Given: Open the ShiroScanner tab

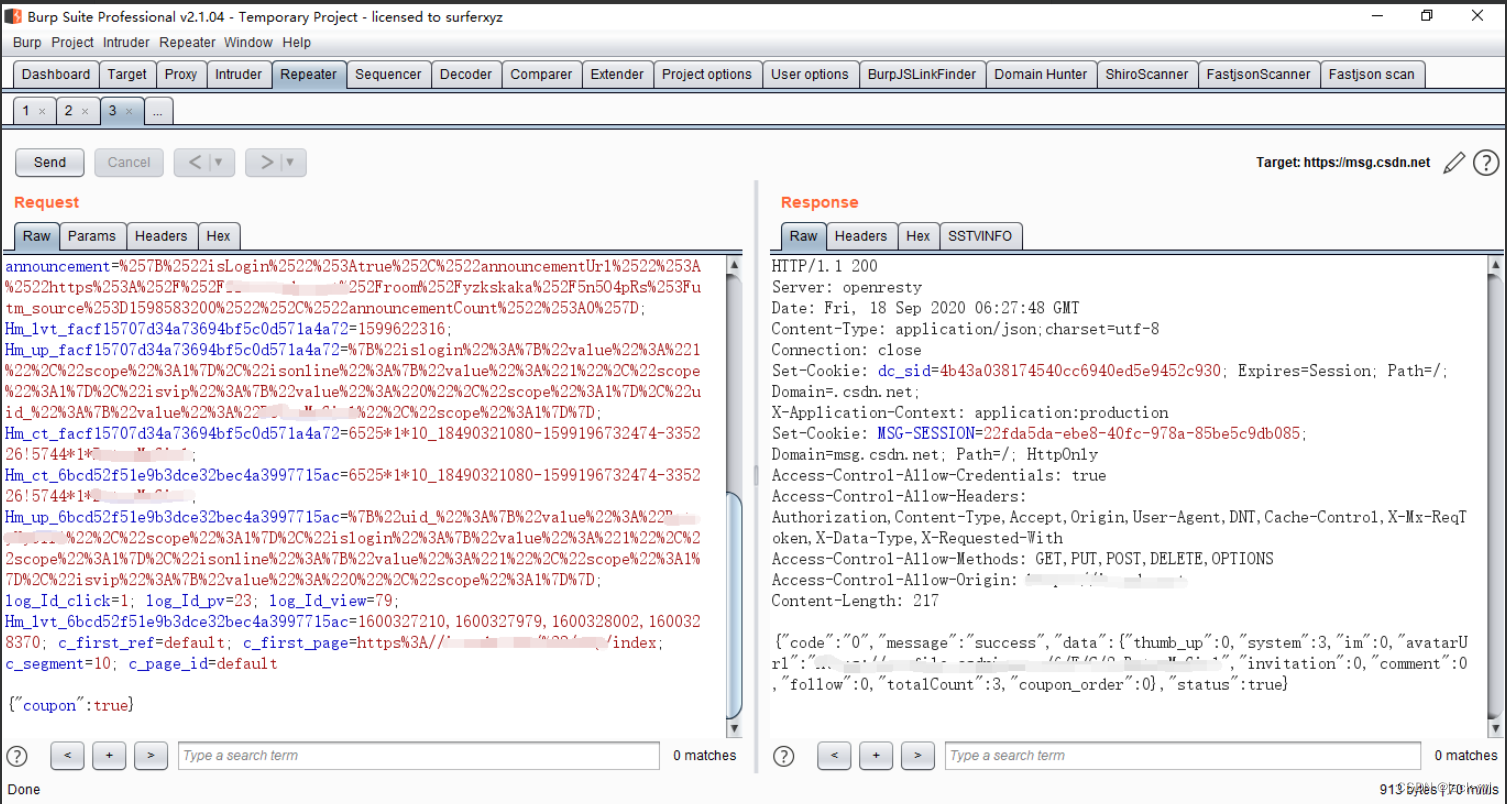Looking at the screenshot, I should [x=1147, y=74].
